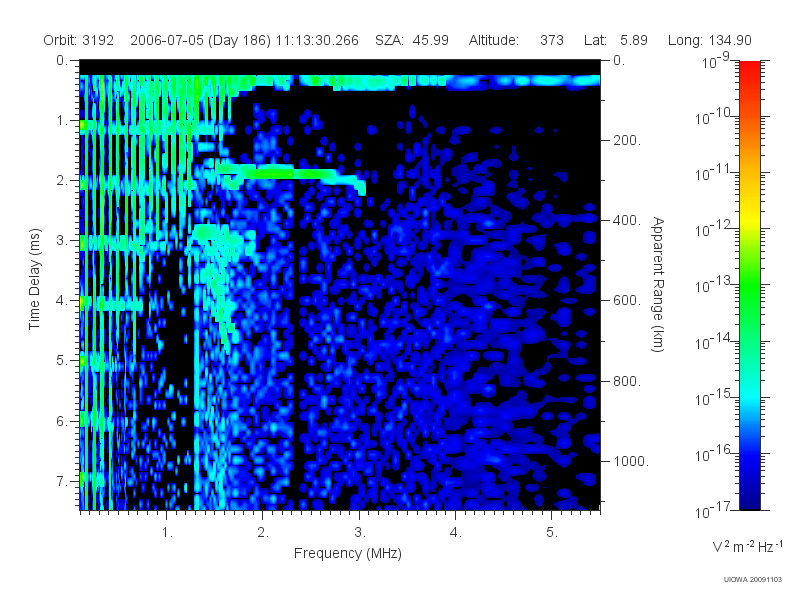
Task: Click the 'UIOWA 20091103' credit text
Action: [753, 580]
